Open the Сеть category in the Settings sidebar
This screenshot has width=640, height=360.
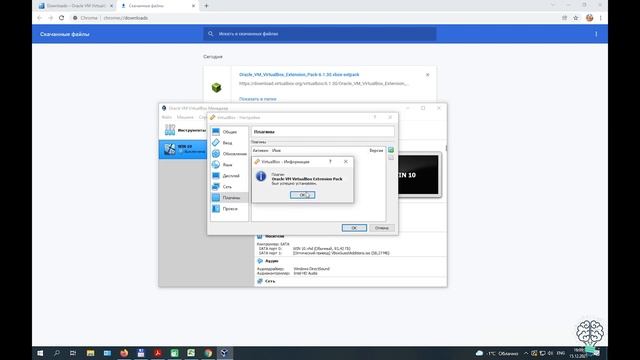pyautogui.click(x=229, y=187)
